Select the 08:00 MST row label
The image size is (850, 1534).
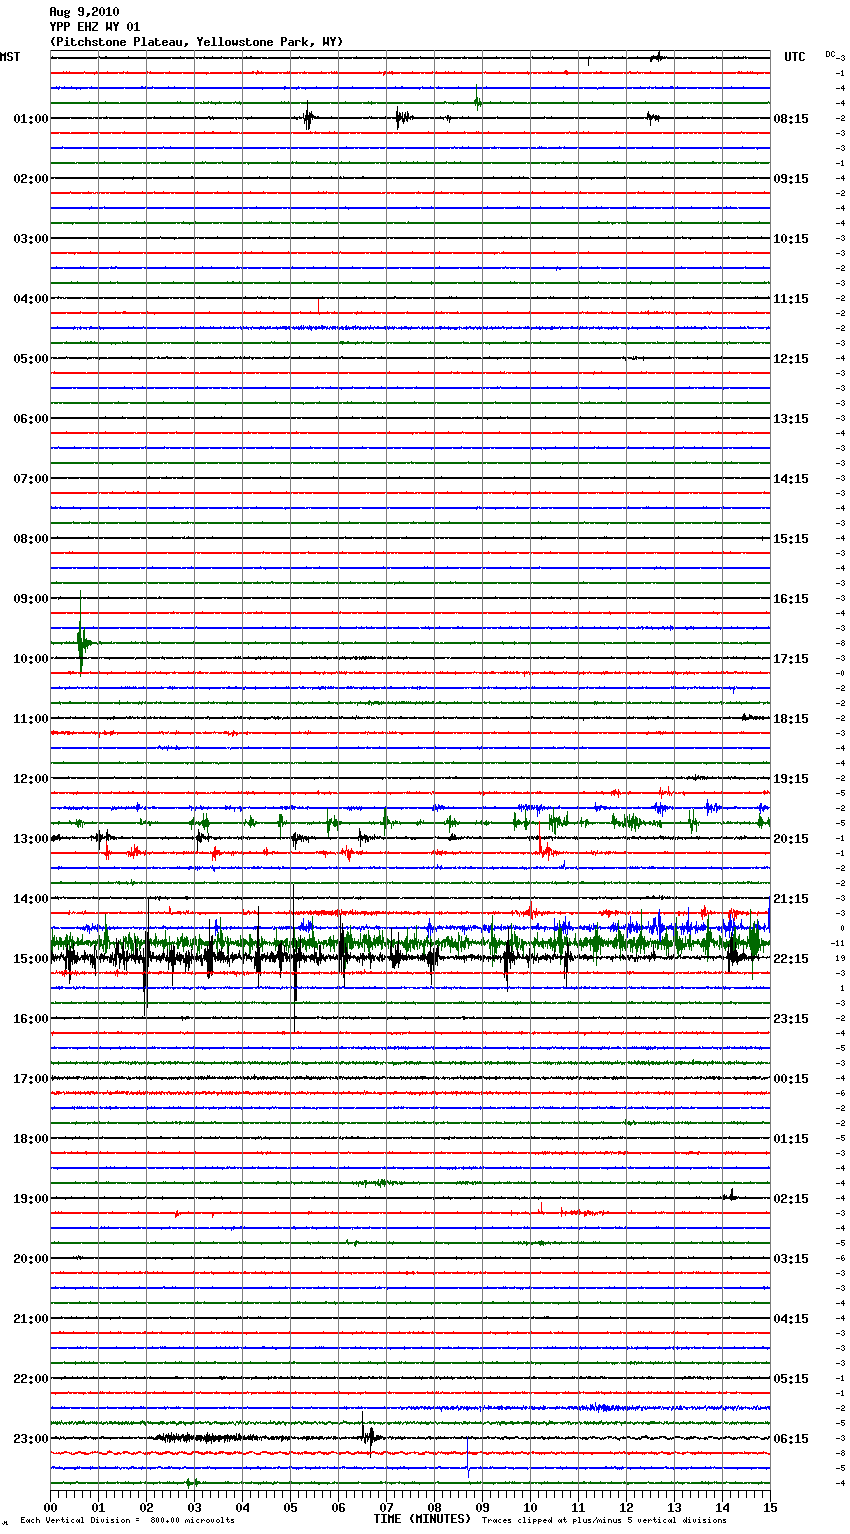tap(31, 539)
